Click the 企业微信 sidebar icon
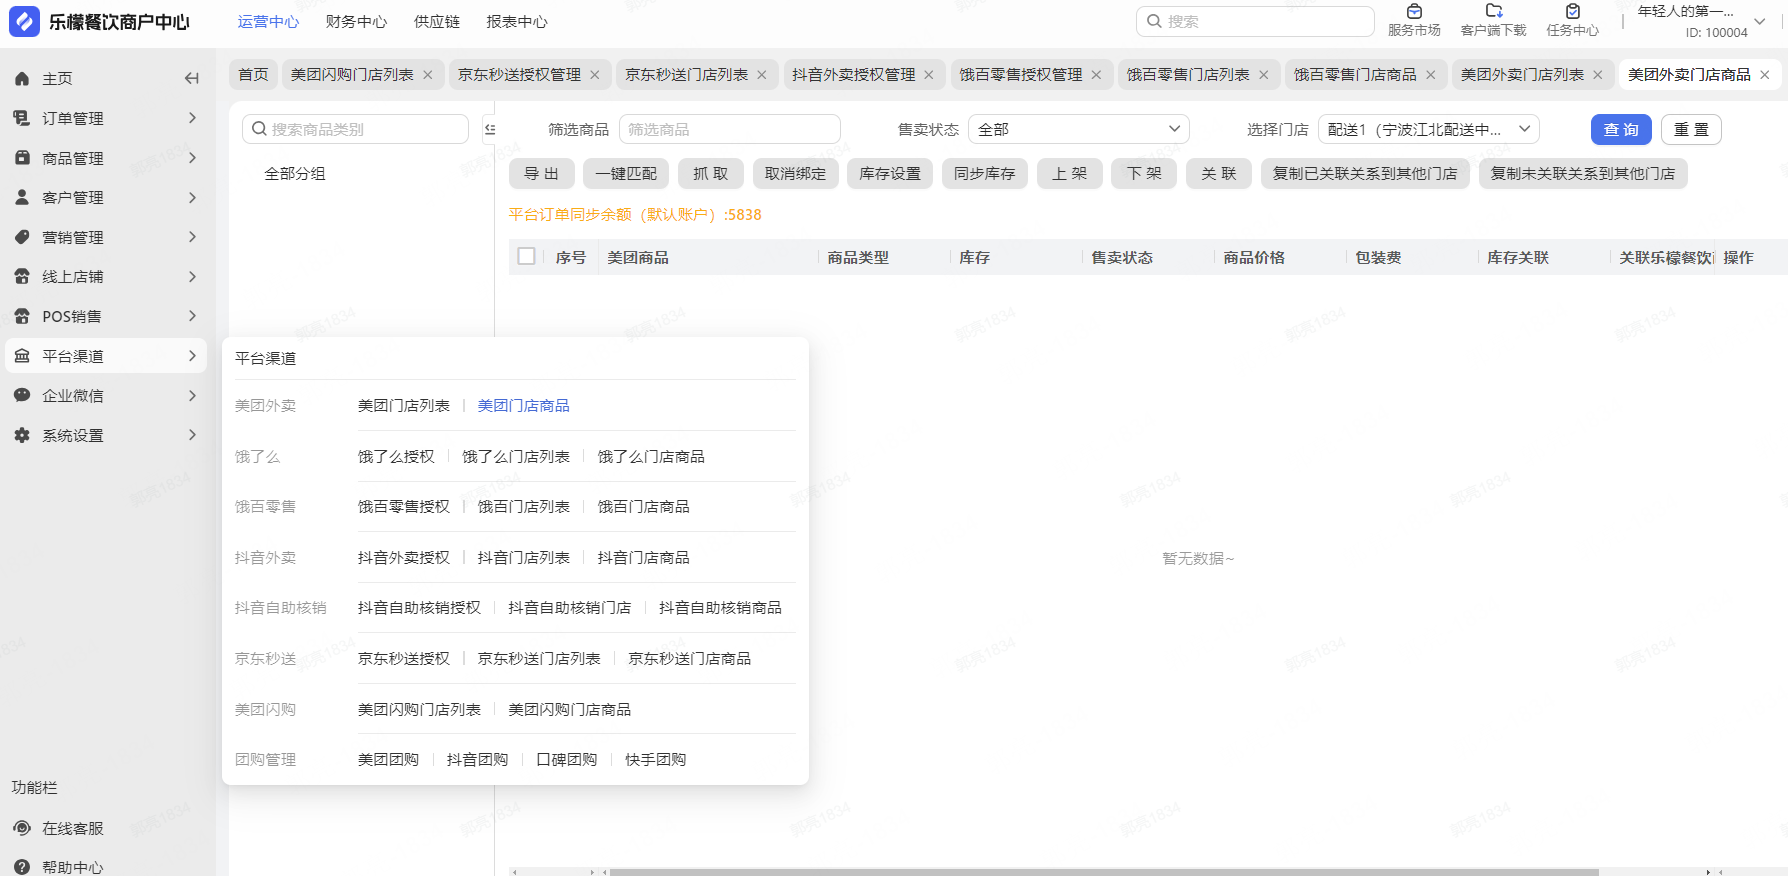Screen dimensions: 1788x876 point(22,395)
